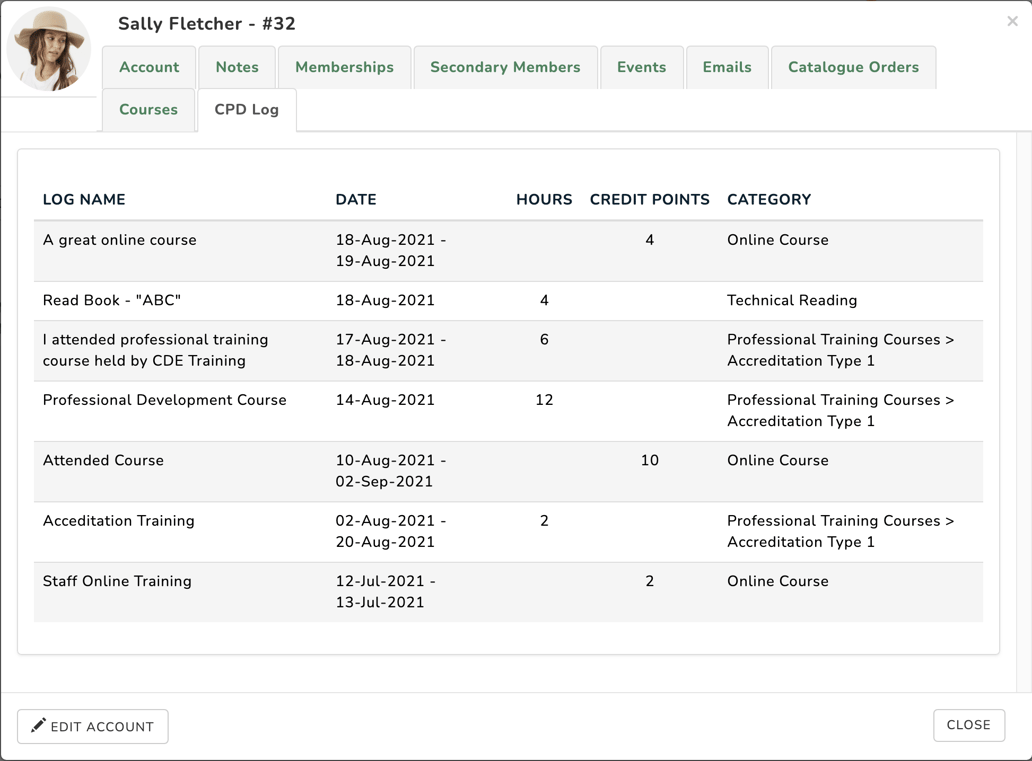Select the Events tab
Image resolution: width=1032 pixels, height=761 pixels.
tap(641, 67)
